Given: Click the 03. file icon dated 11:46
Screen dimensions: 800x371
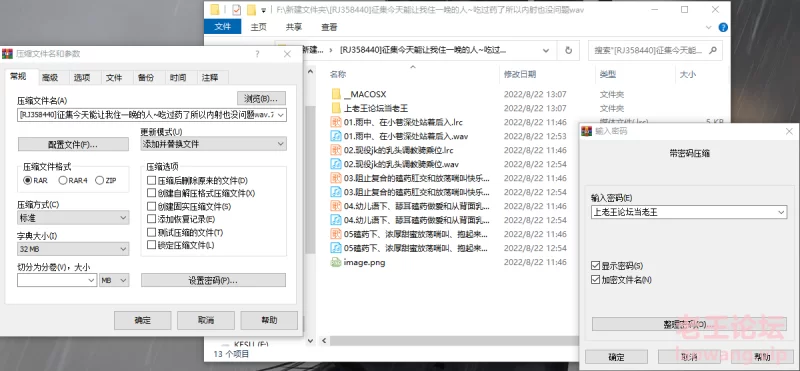Looking at the screenshot, I should click(x=336, y=178).
